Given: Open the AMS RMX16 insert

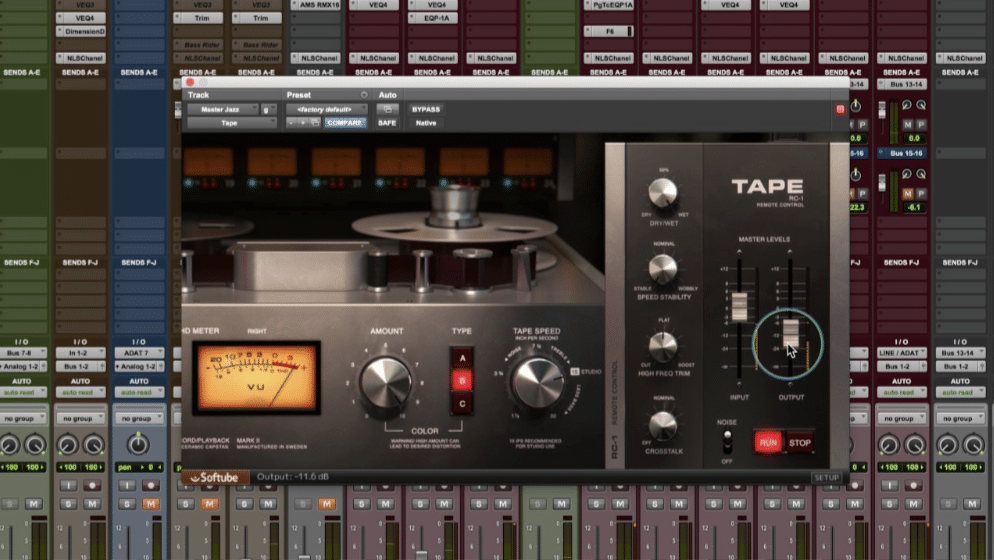Looking at the screenshot, I should click(x=316, y=4).
